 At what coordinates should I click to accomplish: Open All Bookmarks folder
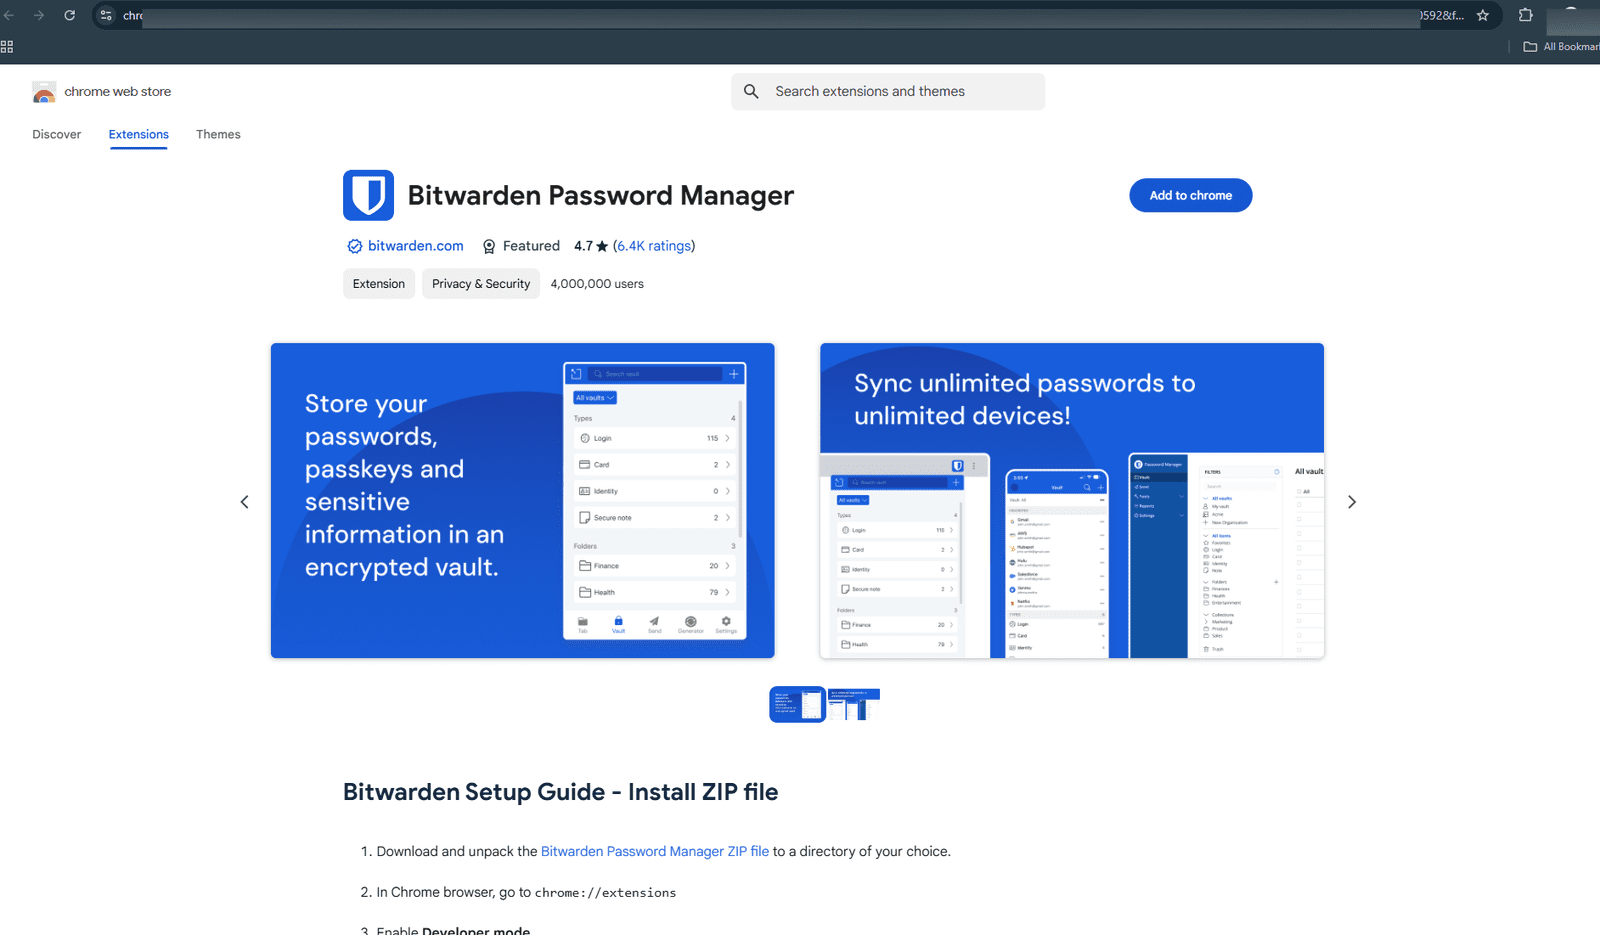[x=1562, y=47]
